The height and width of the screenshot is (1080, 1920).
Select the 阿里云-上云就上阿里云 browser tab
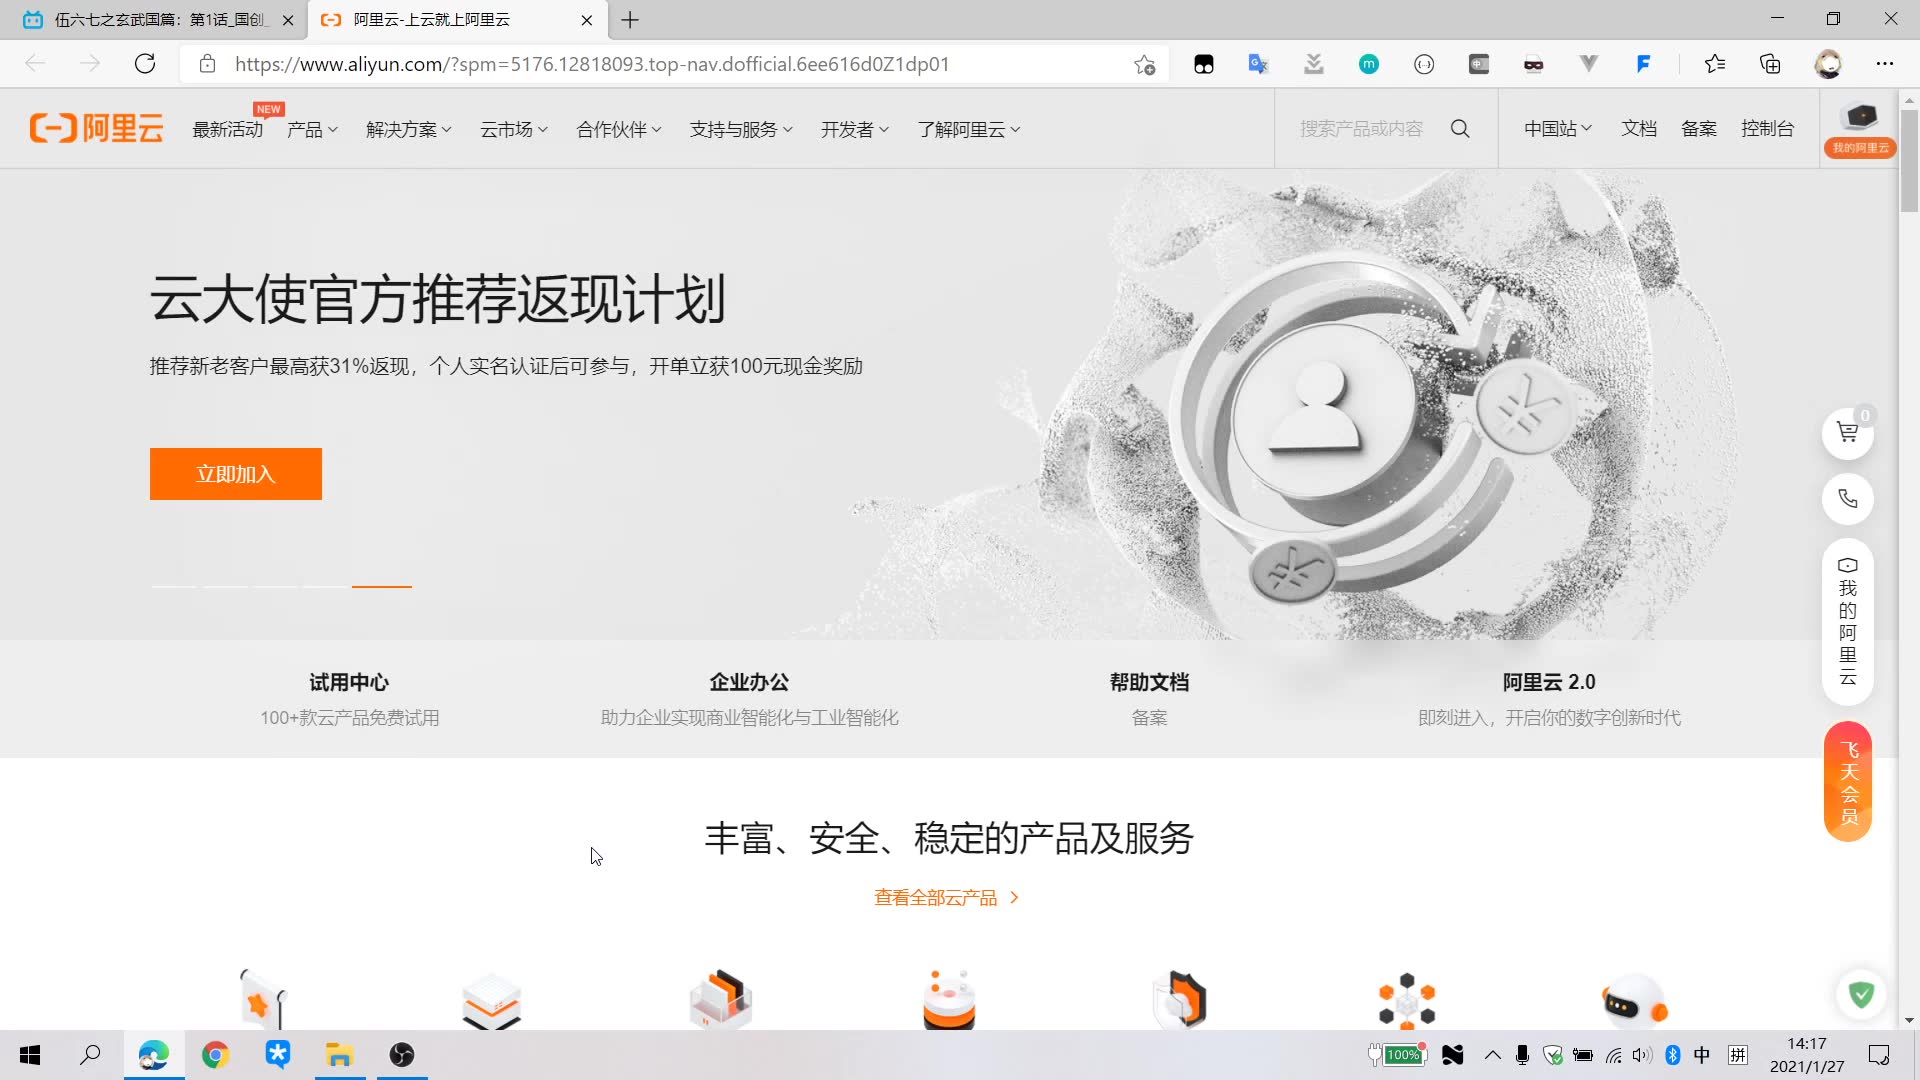(x=456, y=20)
